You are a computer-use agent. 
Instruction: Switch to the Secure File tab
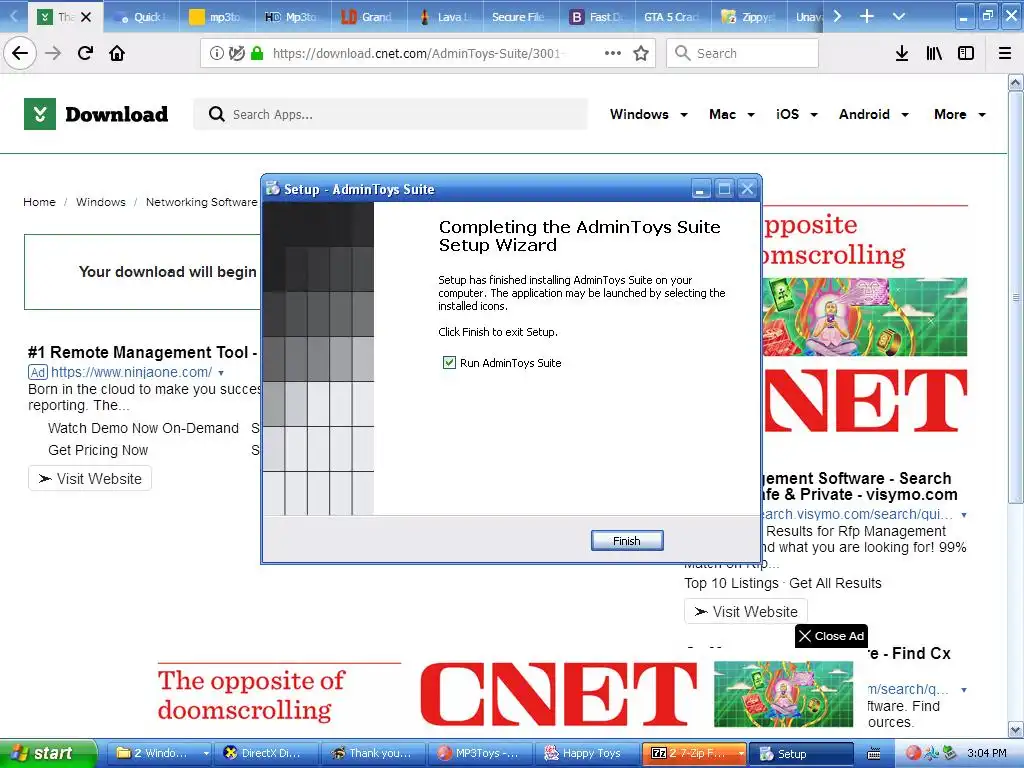tap(519, 17)
